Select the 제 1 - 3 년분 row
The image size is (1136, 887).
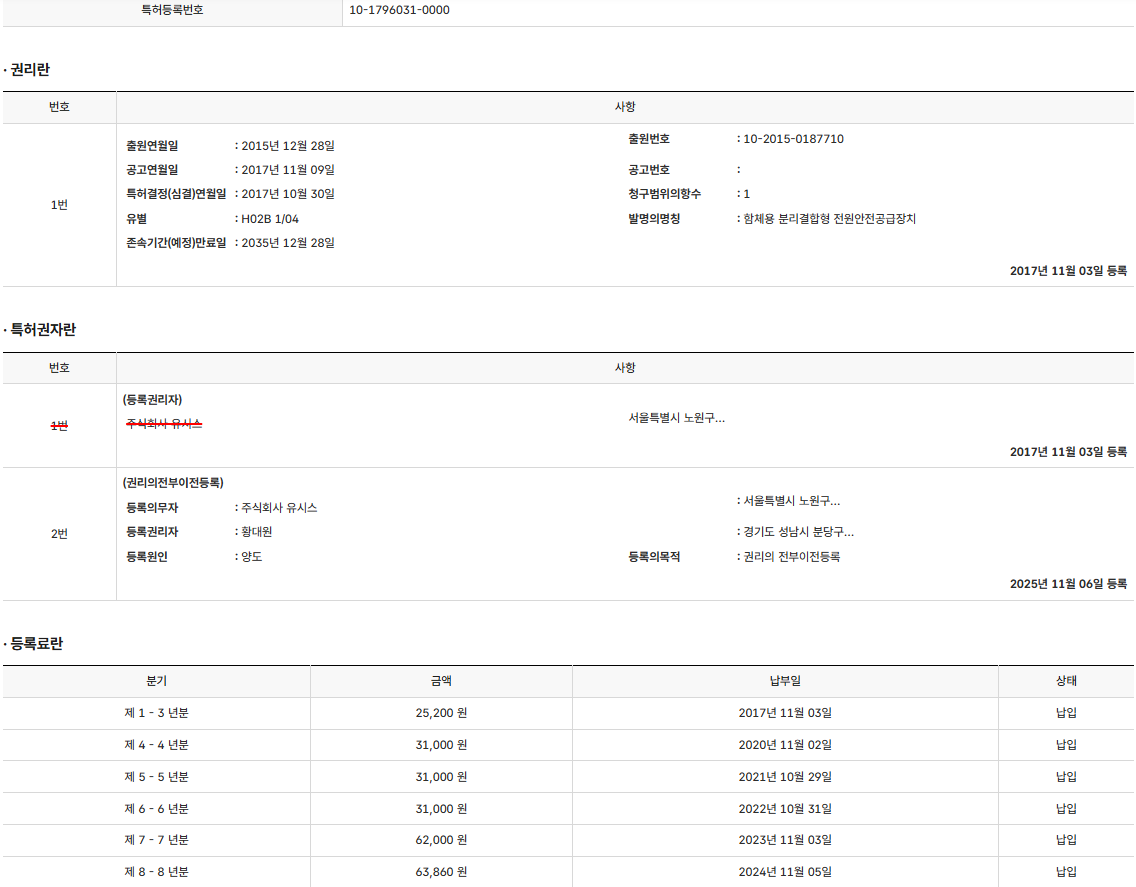click(x=156, y=713)
